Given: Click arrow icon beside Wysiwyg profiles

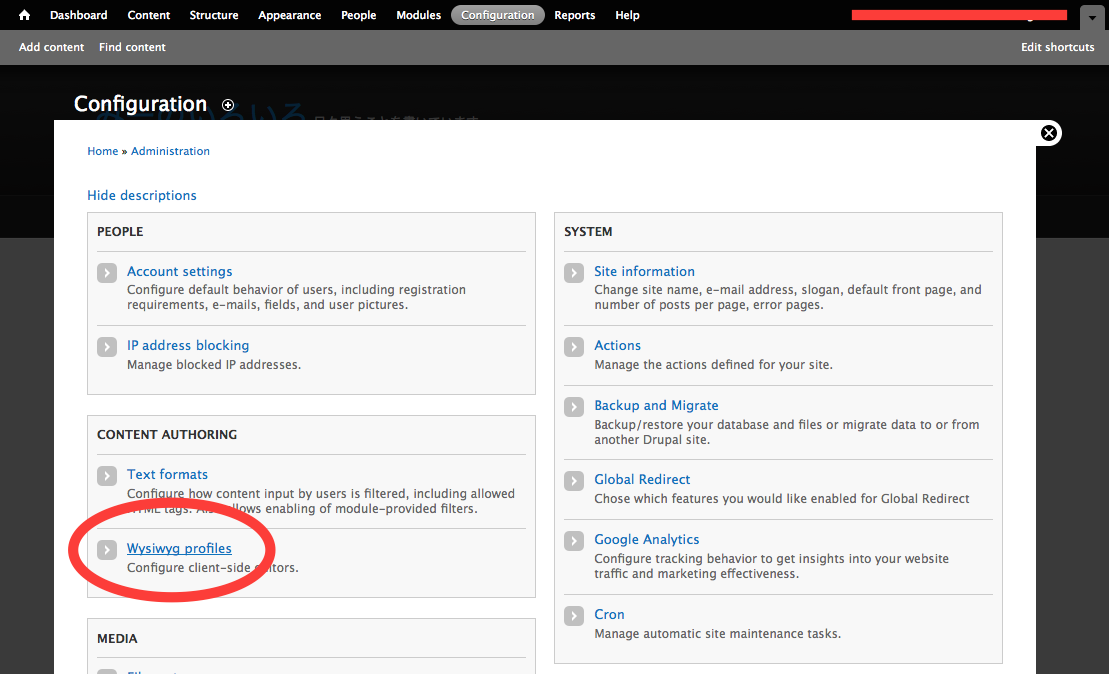Looking at the screenshot, I should (x=107, y=550).
